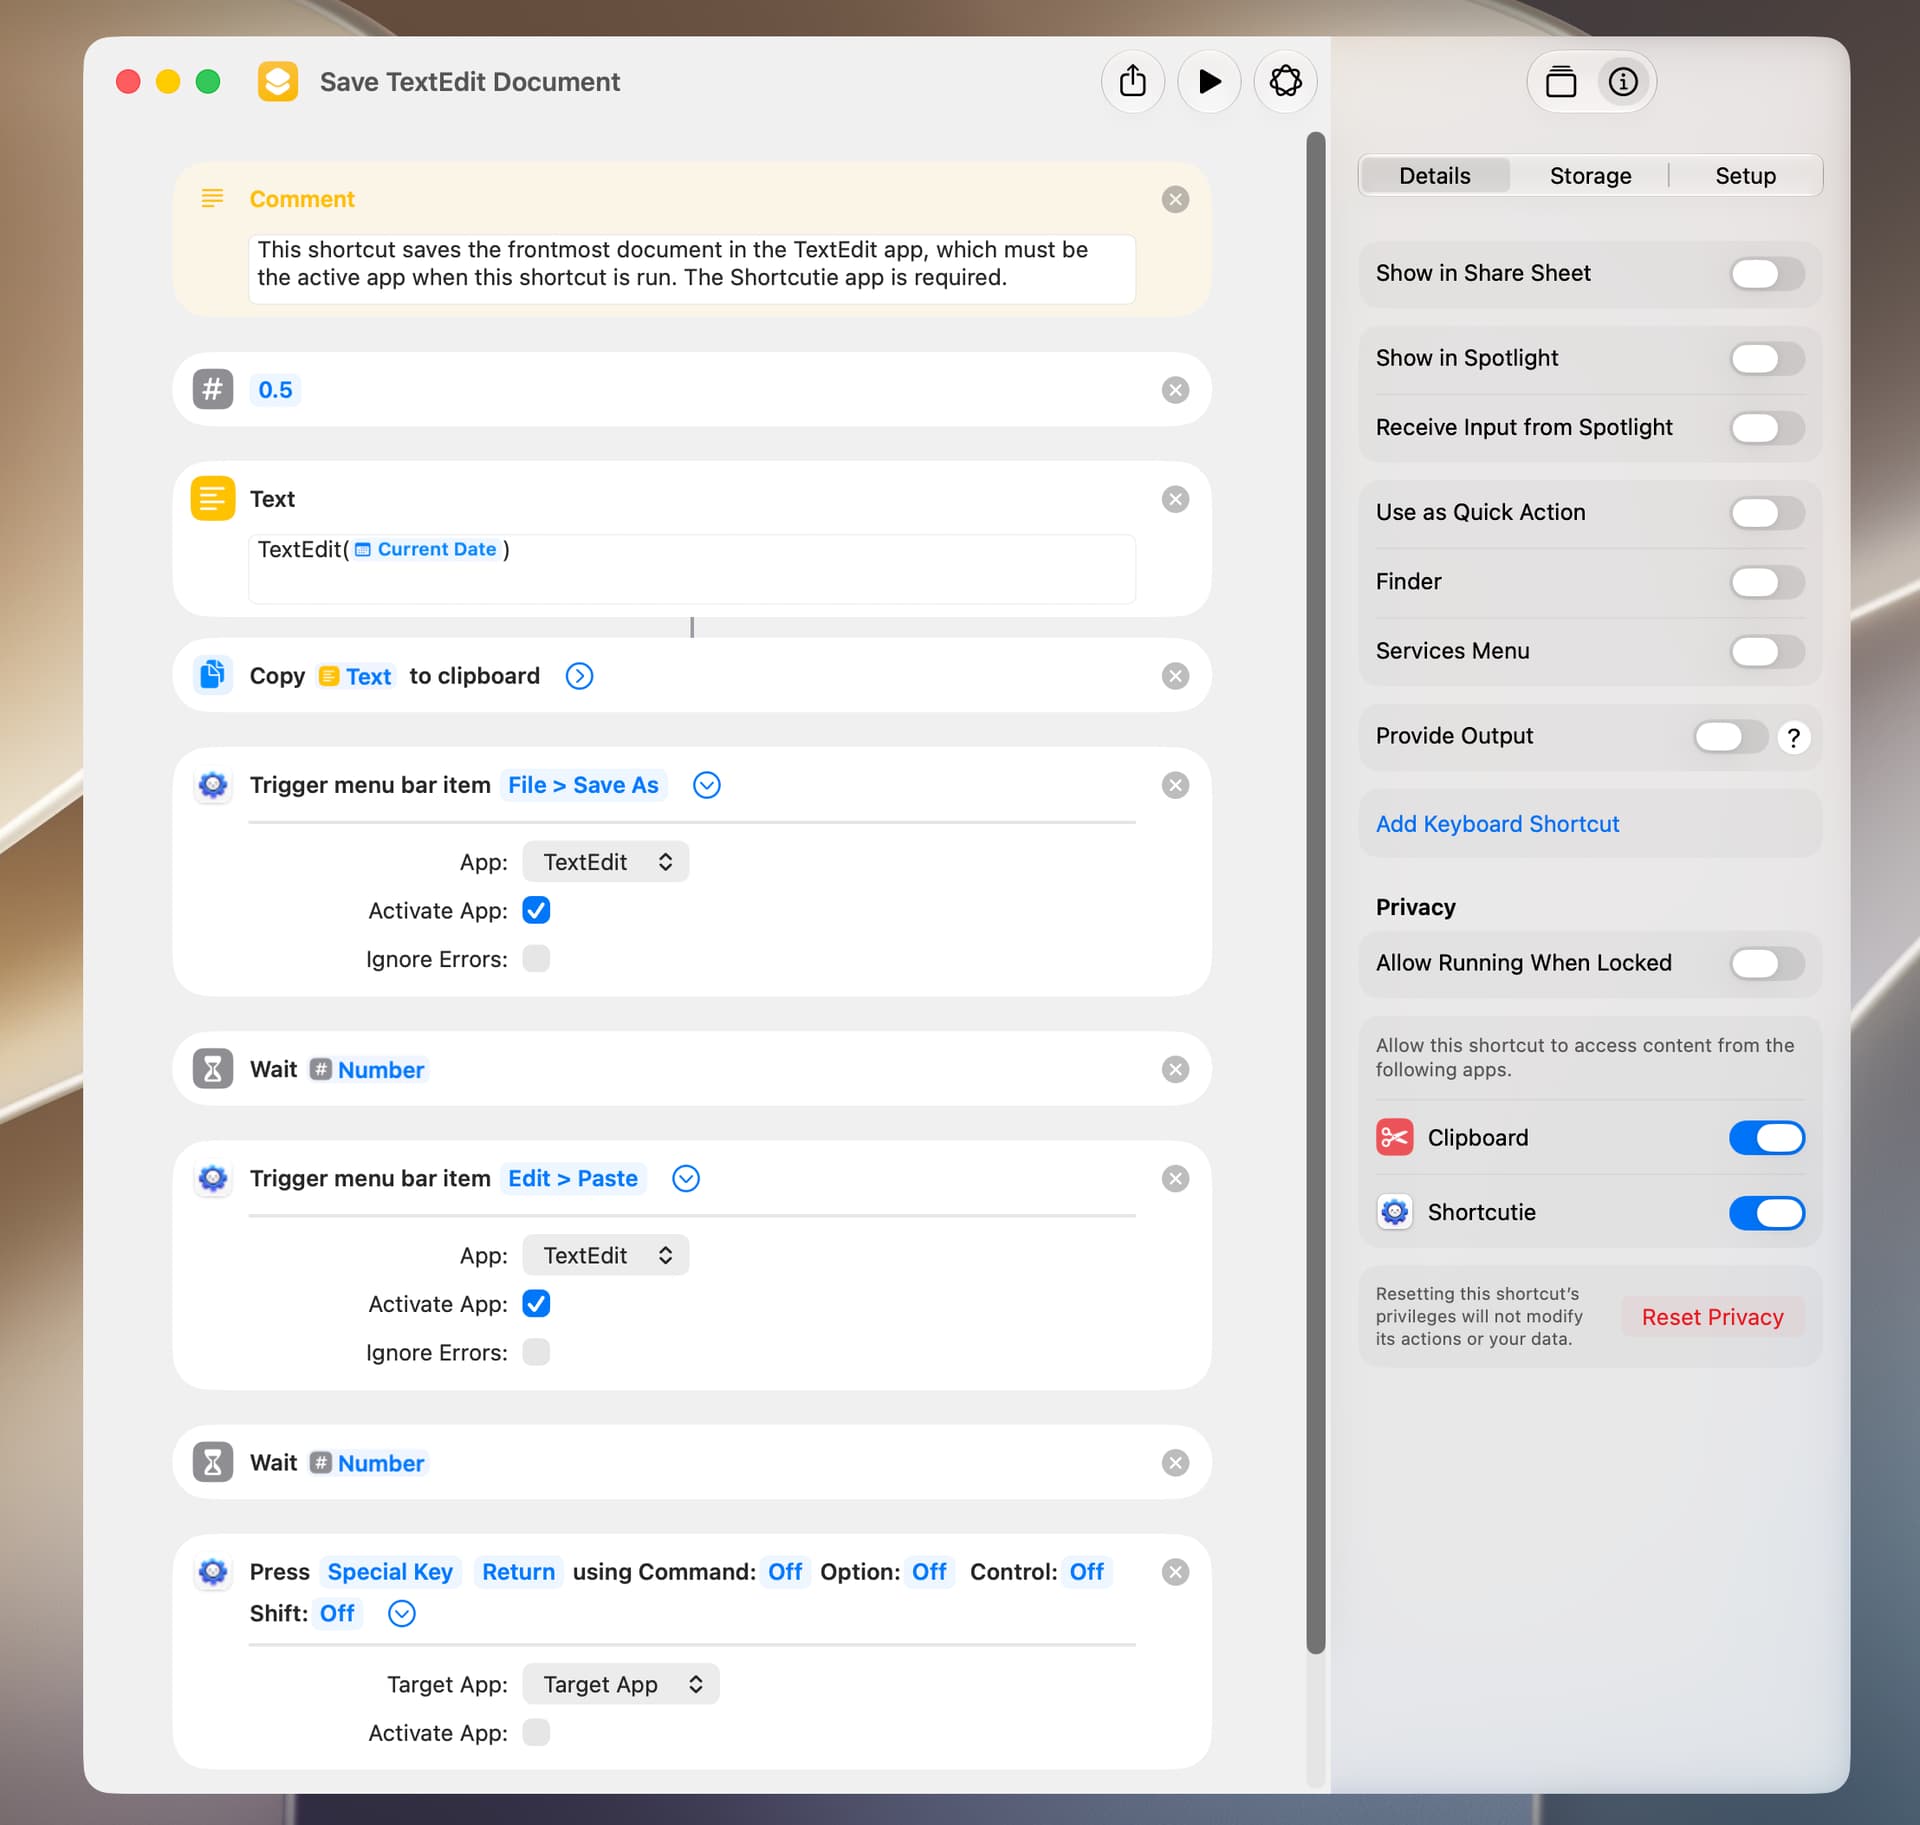Image resolution: width=1920 pixels, height=1825 pixels.
Task: Turn off Shortcutie access switch
Action: (1767, 1213)
